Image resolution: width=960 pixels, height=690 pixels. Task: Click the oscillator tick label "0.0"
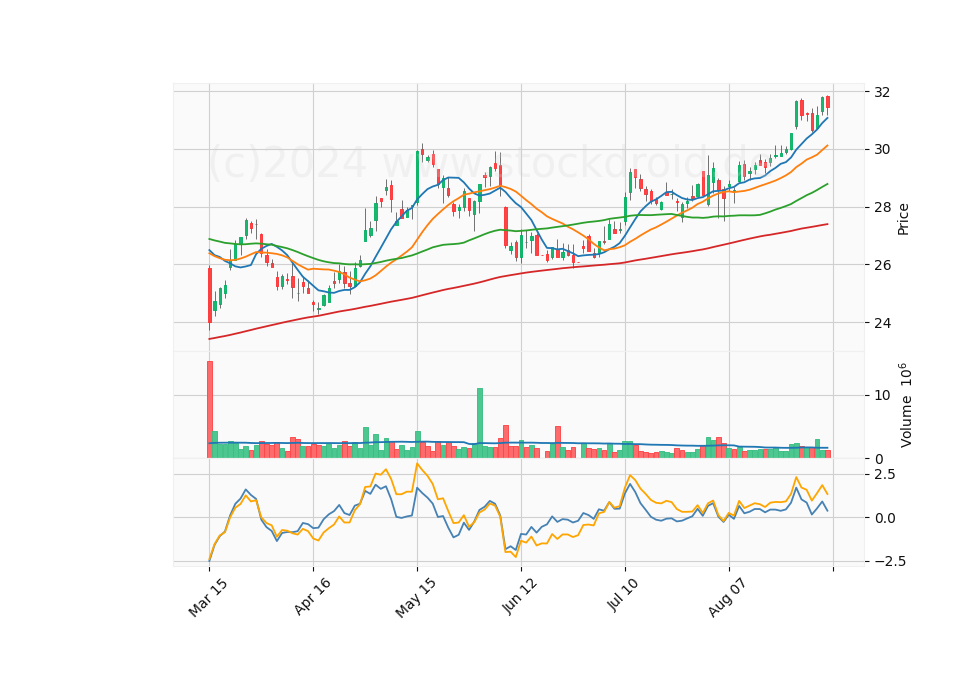tap(885, 518)
